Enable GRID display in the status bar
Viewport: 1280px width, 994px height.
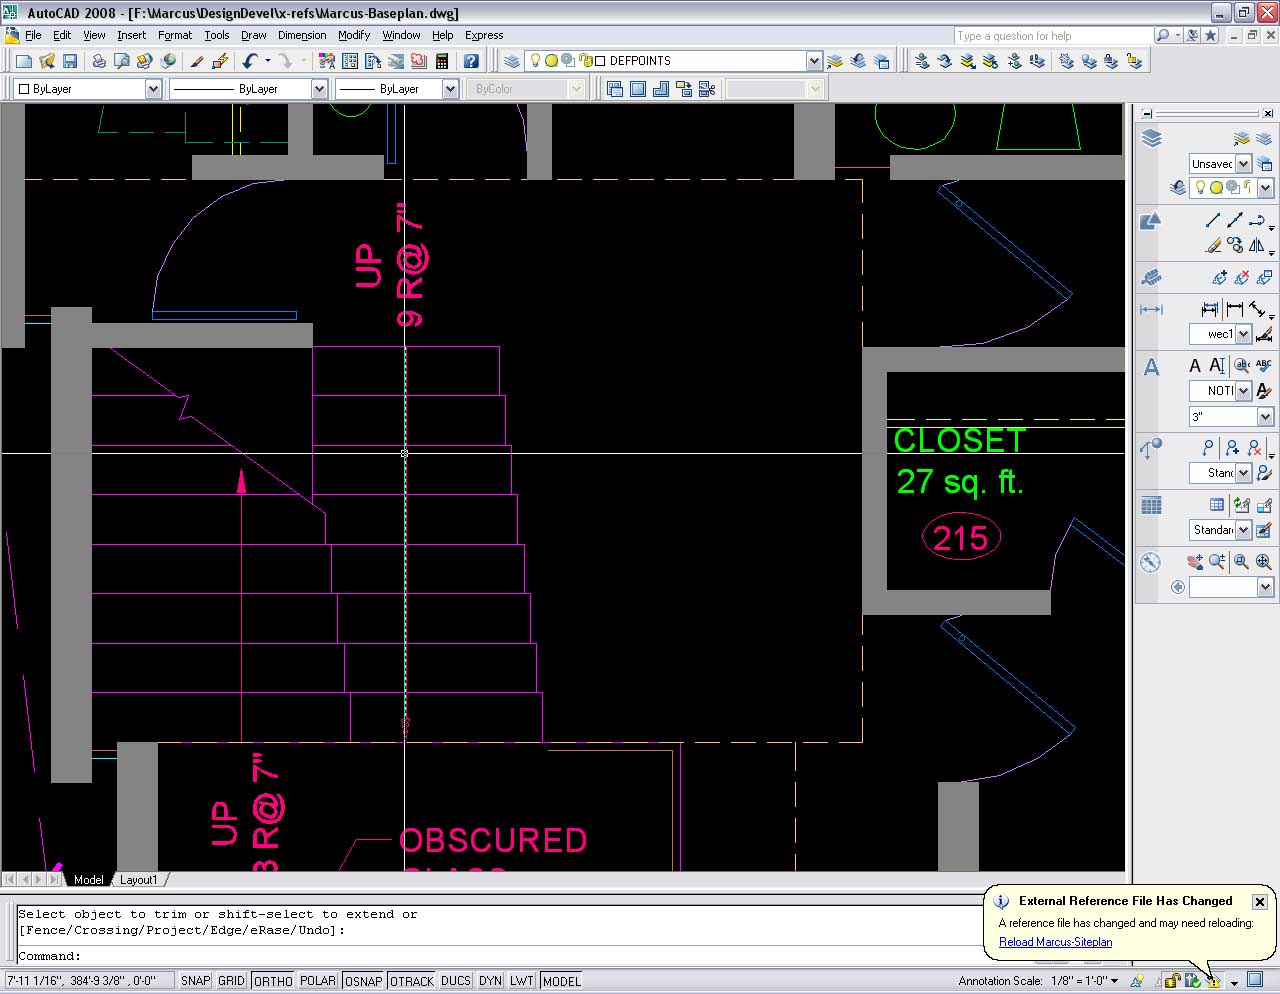coord(231,981)
